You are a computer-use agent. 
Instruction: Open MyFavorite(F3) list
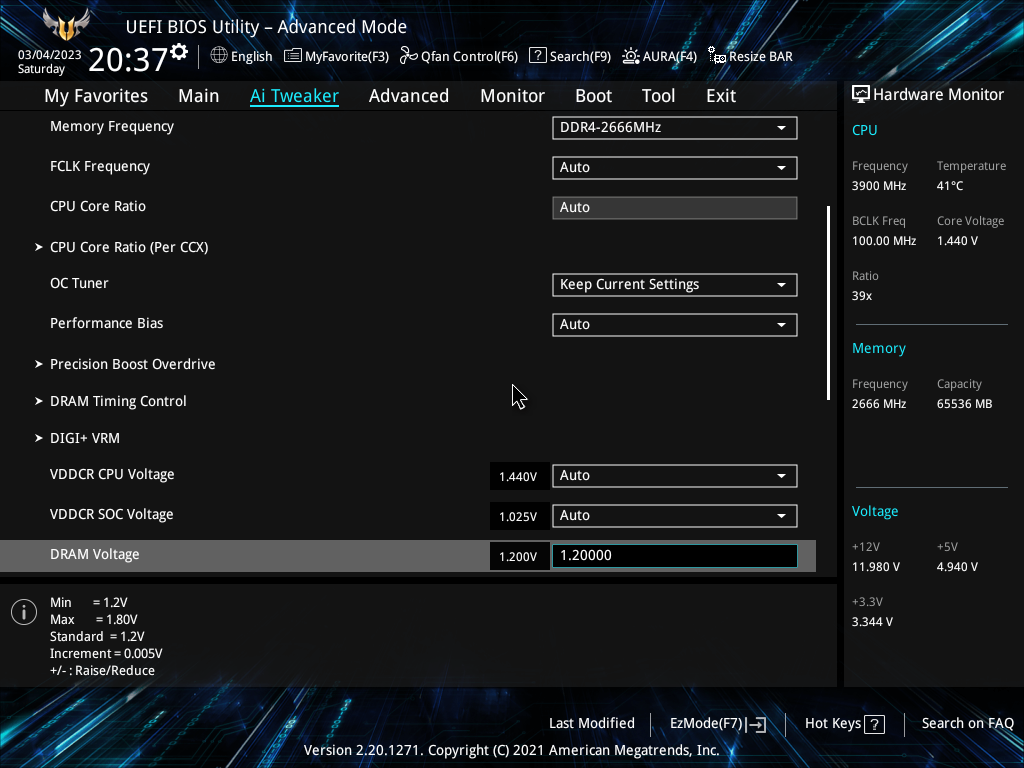[336, 56]
